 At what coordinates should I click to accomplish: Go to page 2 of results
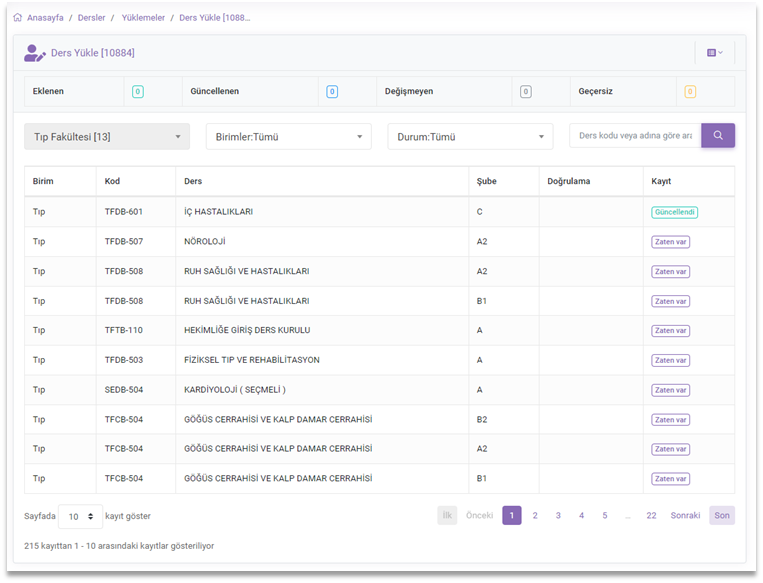click(535, 516)
